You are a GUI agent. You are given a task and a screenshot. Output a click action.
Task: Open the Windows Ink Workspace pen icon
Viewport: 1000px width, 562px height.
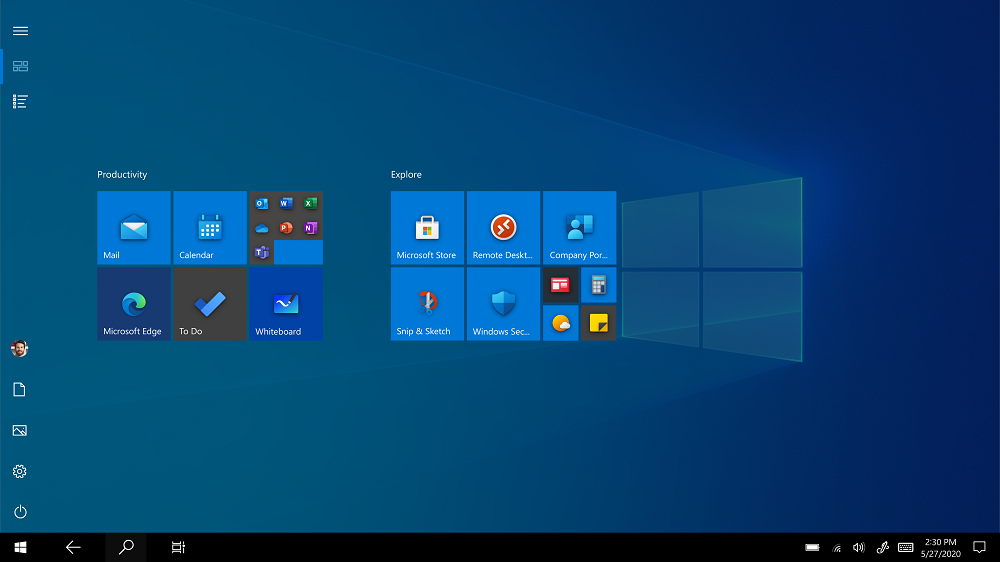click(x=883, y=547)
